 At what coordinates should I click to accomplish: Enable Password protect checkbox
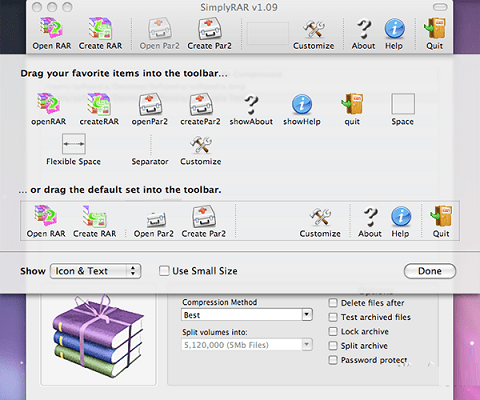pos(333,360)
